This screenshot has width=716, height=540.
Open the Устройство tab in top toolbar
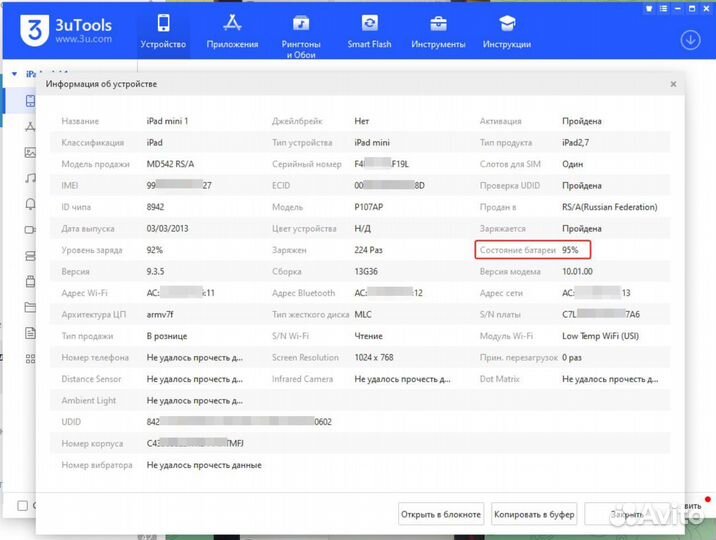pos(163,31)
